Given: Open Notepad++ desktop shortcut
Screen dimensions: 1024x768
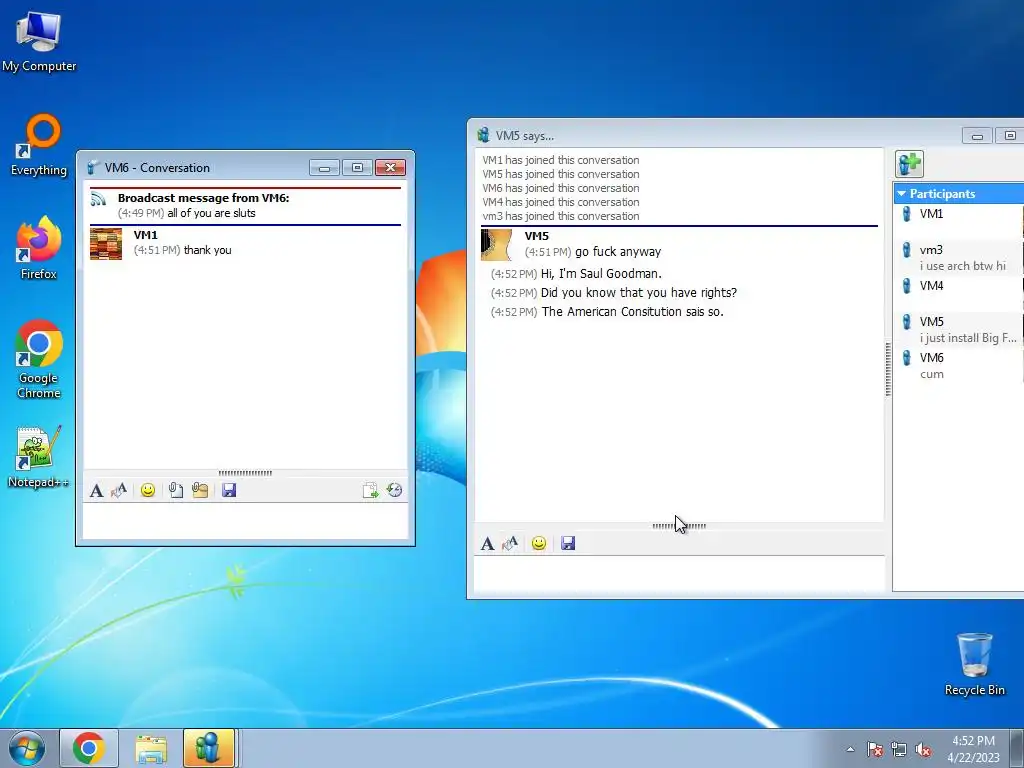Looking at the screenshot, I should point(38,457).
